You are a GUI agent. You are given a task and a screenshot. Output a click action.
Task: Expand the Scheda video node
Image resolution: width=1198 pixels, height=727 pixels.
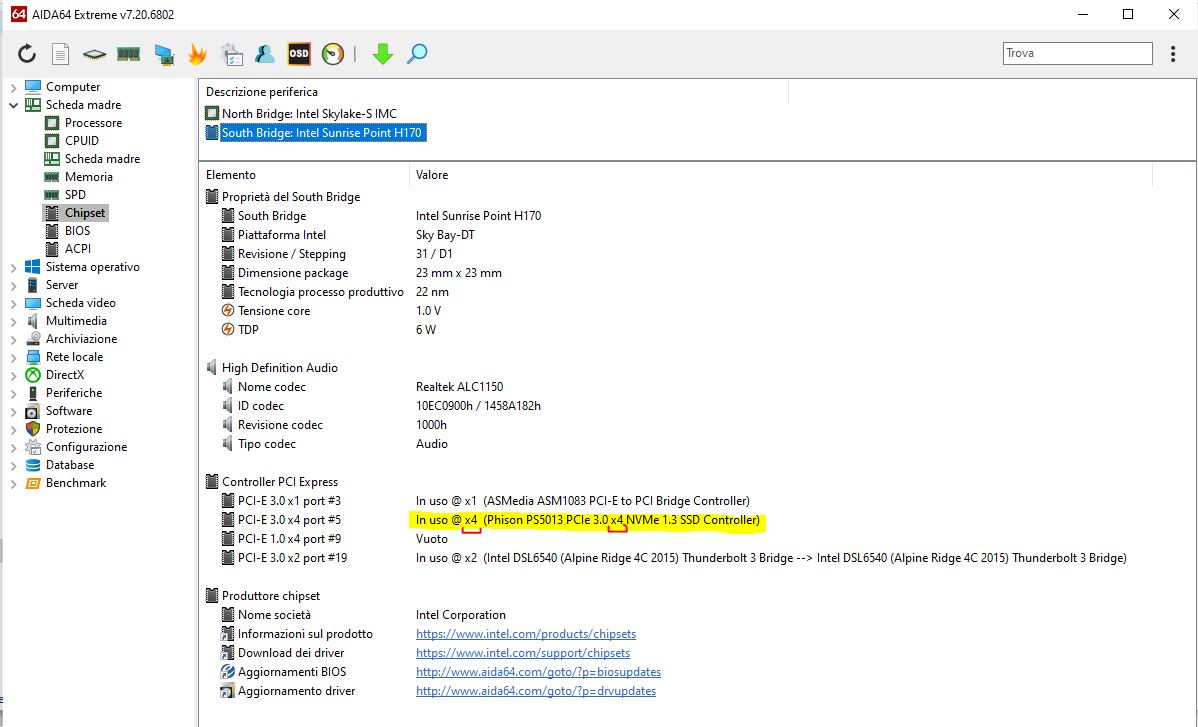13,304
